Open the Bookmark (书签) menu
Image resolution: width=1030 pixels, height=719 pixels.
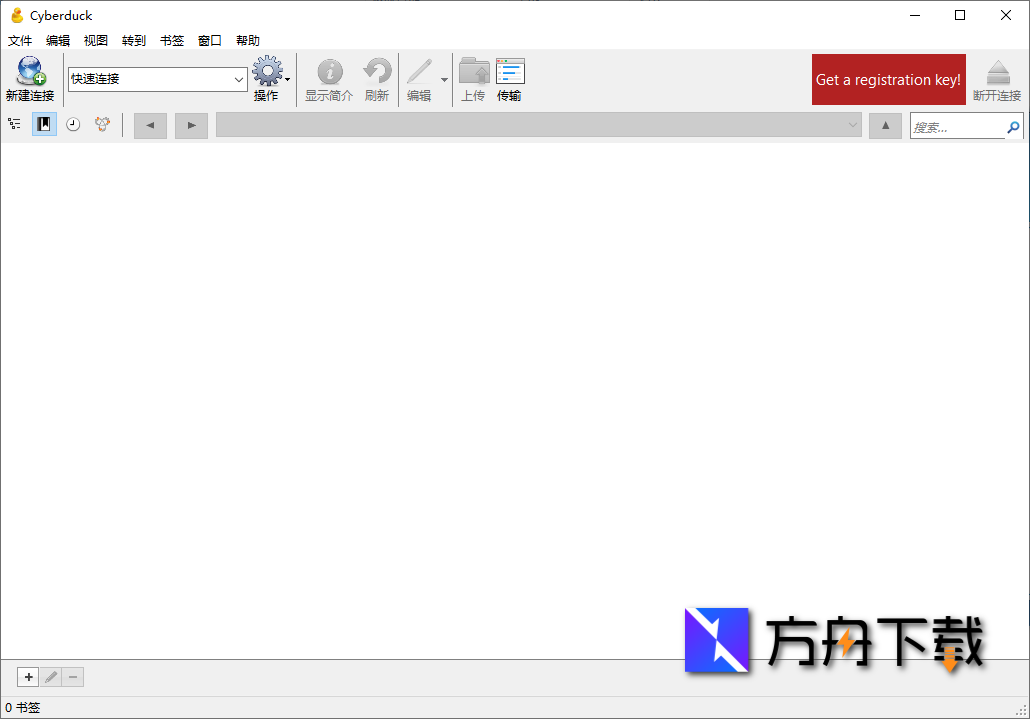point(172,41)
